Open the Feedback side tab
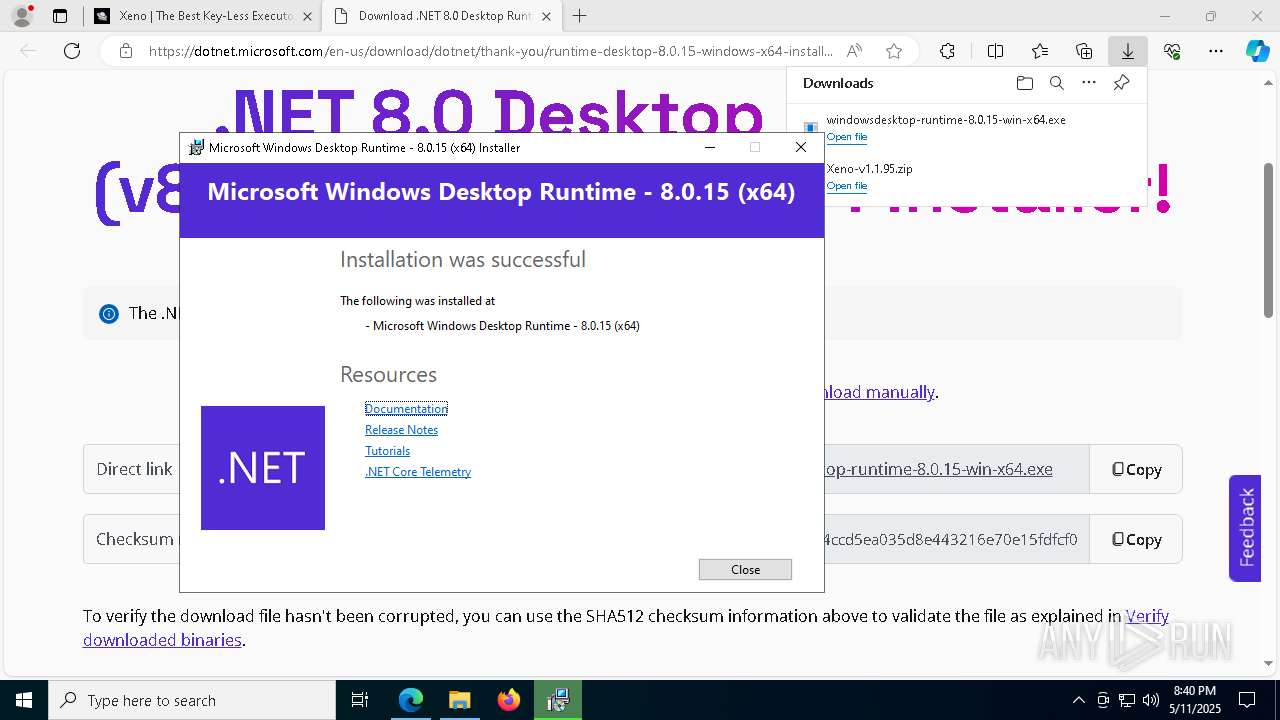Image resolution: width=1280 pixels, height=720 pixels. 1245,528
